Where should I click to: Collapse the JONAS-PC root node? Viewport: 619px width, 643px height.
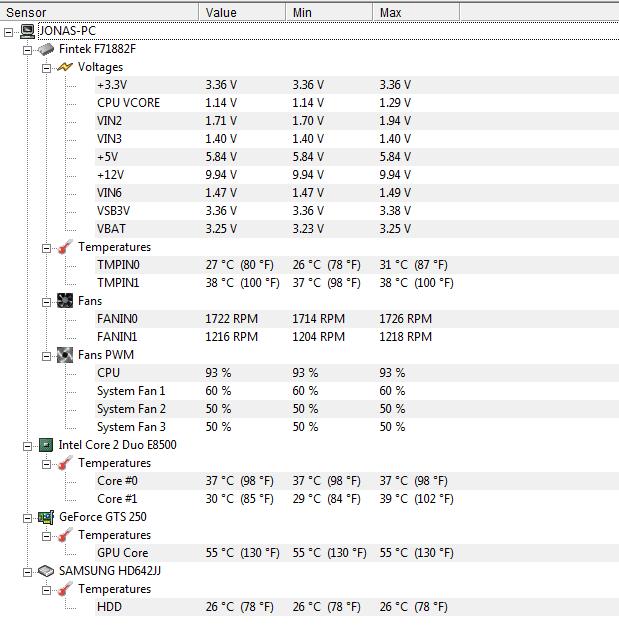[x=8, y=32]
